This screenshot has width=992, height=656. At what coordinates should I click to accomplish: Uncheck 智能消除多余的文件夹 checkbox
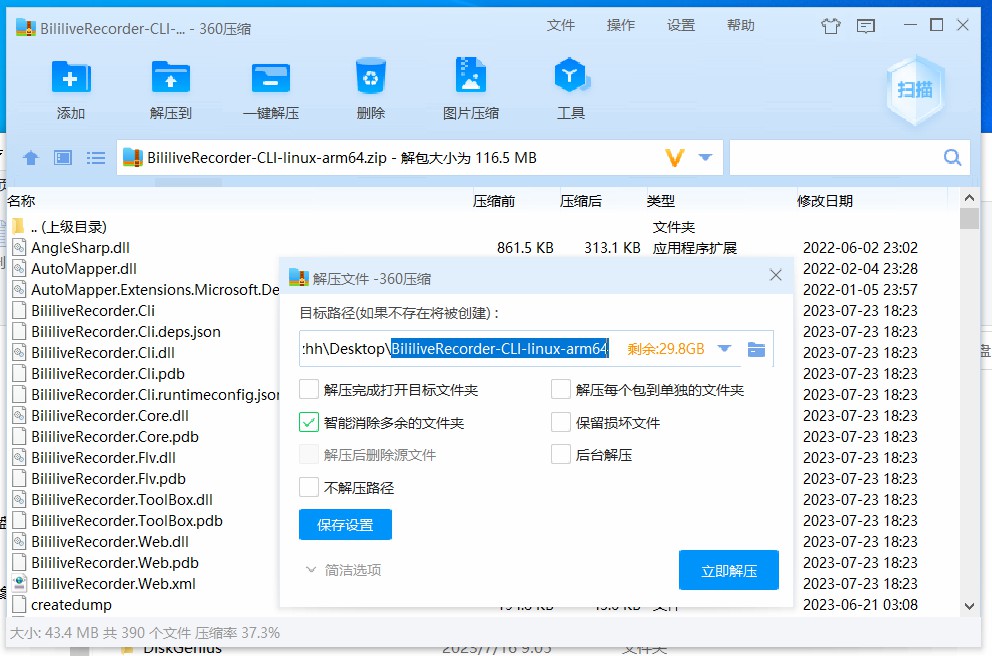coord(309,422)
